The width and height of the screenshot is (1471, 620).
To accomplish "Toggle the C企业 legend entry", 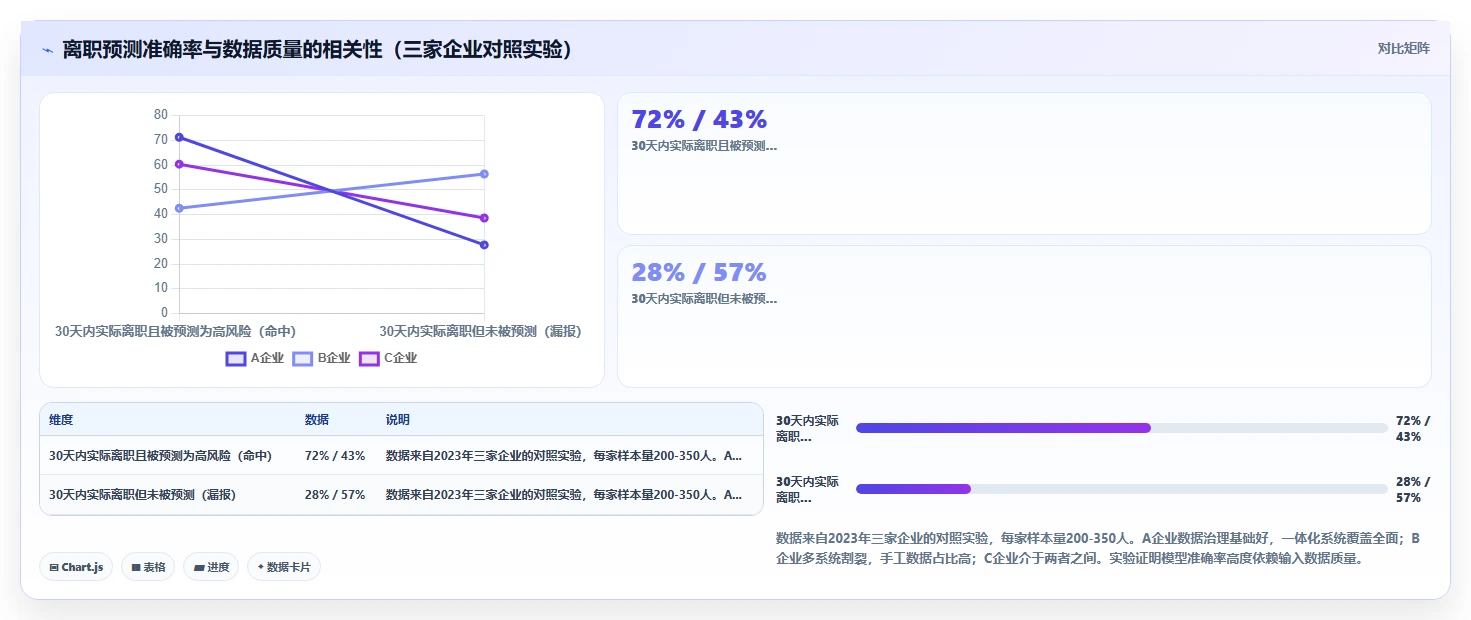I will coord(388,358).
